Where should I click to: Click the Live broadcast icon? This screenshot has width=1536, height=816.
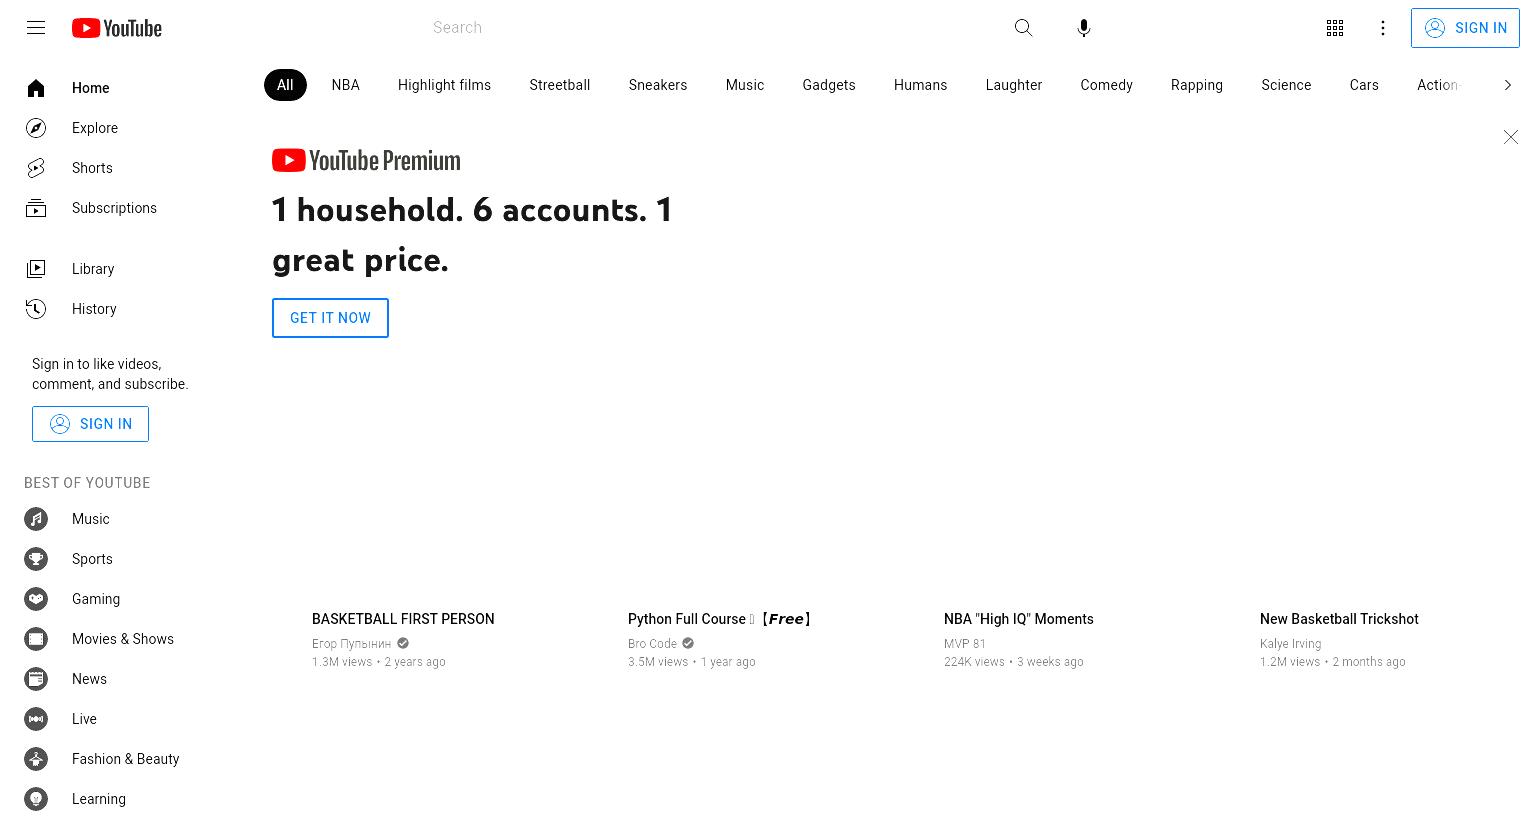point(36,719)
